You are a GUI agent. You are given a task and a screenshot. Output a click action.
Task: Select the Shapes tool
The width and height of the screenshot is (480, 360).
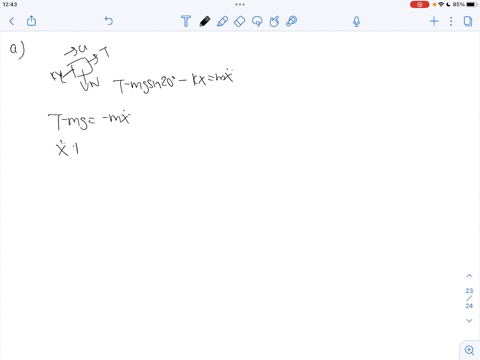click(274, 22)
